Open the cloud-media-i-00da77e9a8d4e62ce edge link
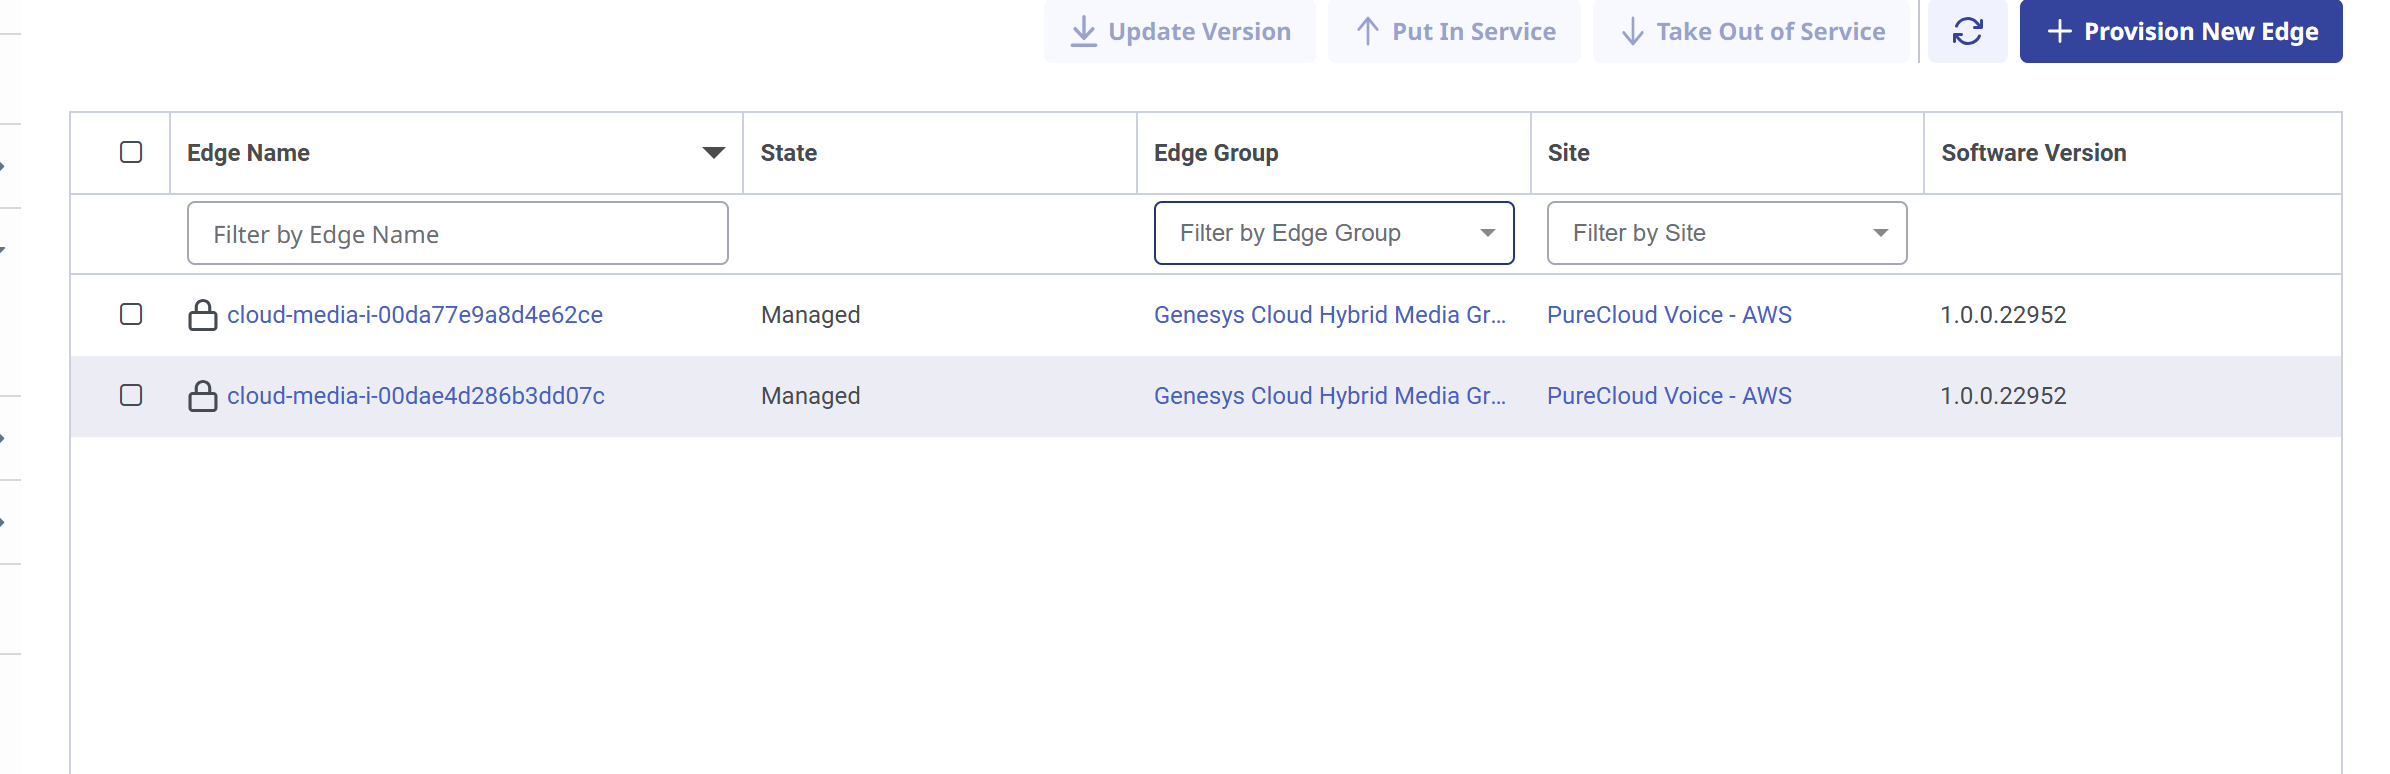The height and width of the screenshot is (774, 2390). coord(415,315)
